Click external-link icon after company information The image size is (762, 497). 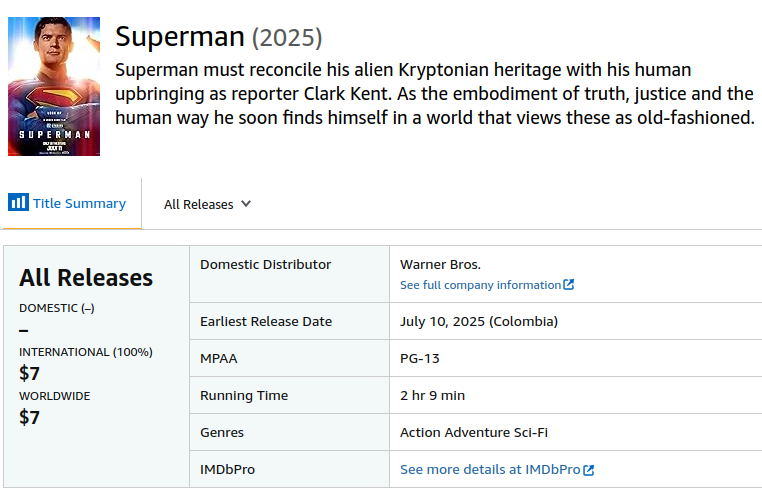point(569,285)
